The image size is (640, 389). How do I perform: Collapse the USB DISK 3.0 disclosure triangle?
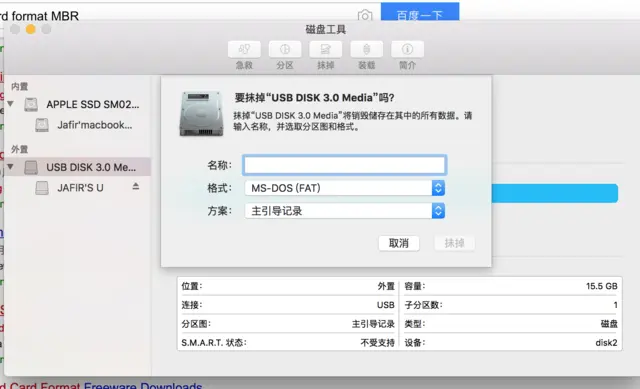11,167
